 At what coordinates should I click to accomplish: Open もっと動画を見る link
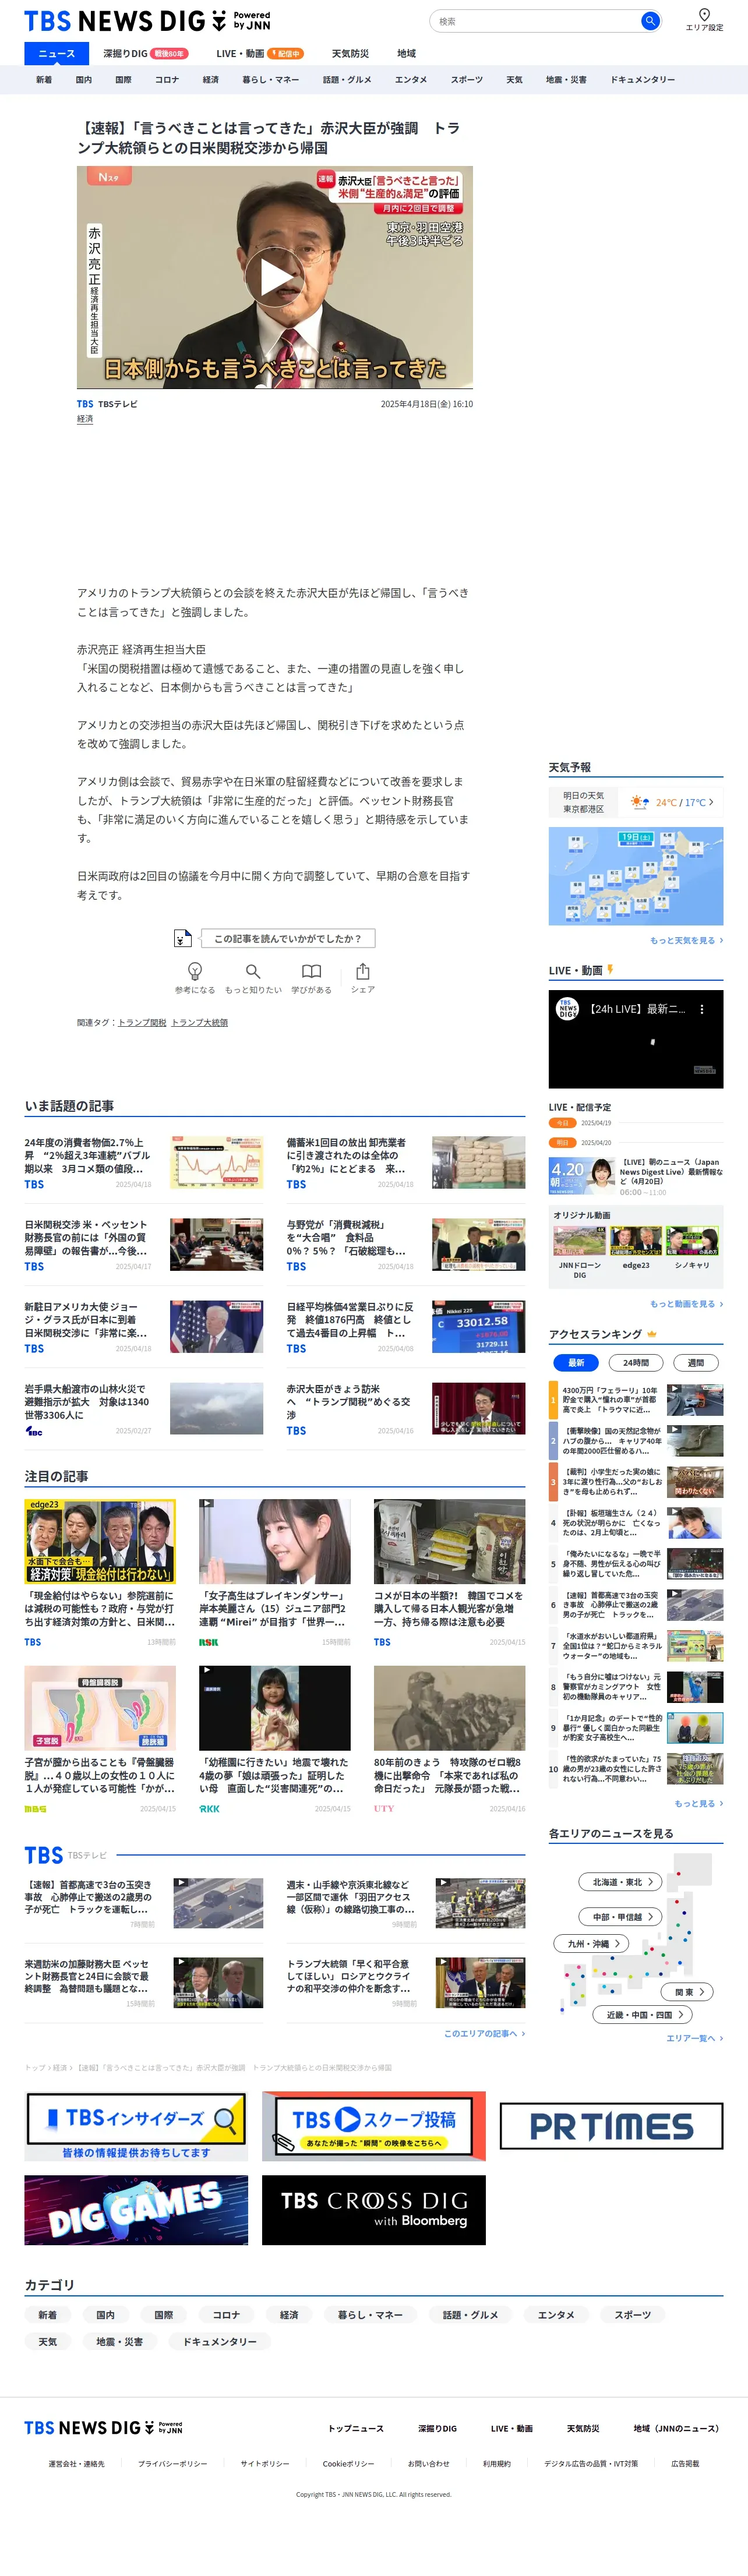pos(686,1304)
